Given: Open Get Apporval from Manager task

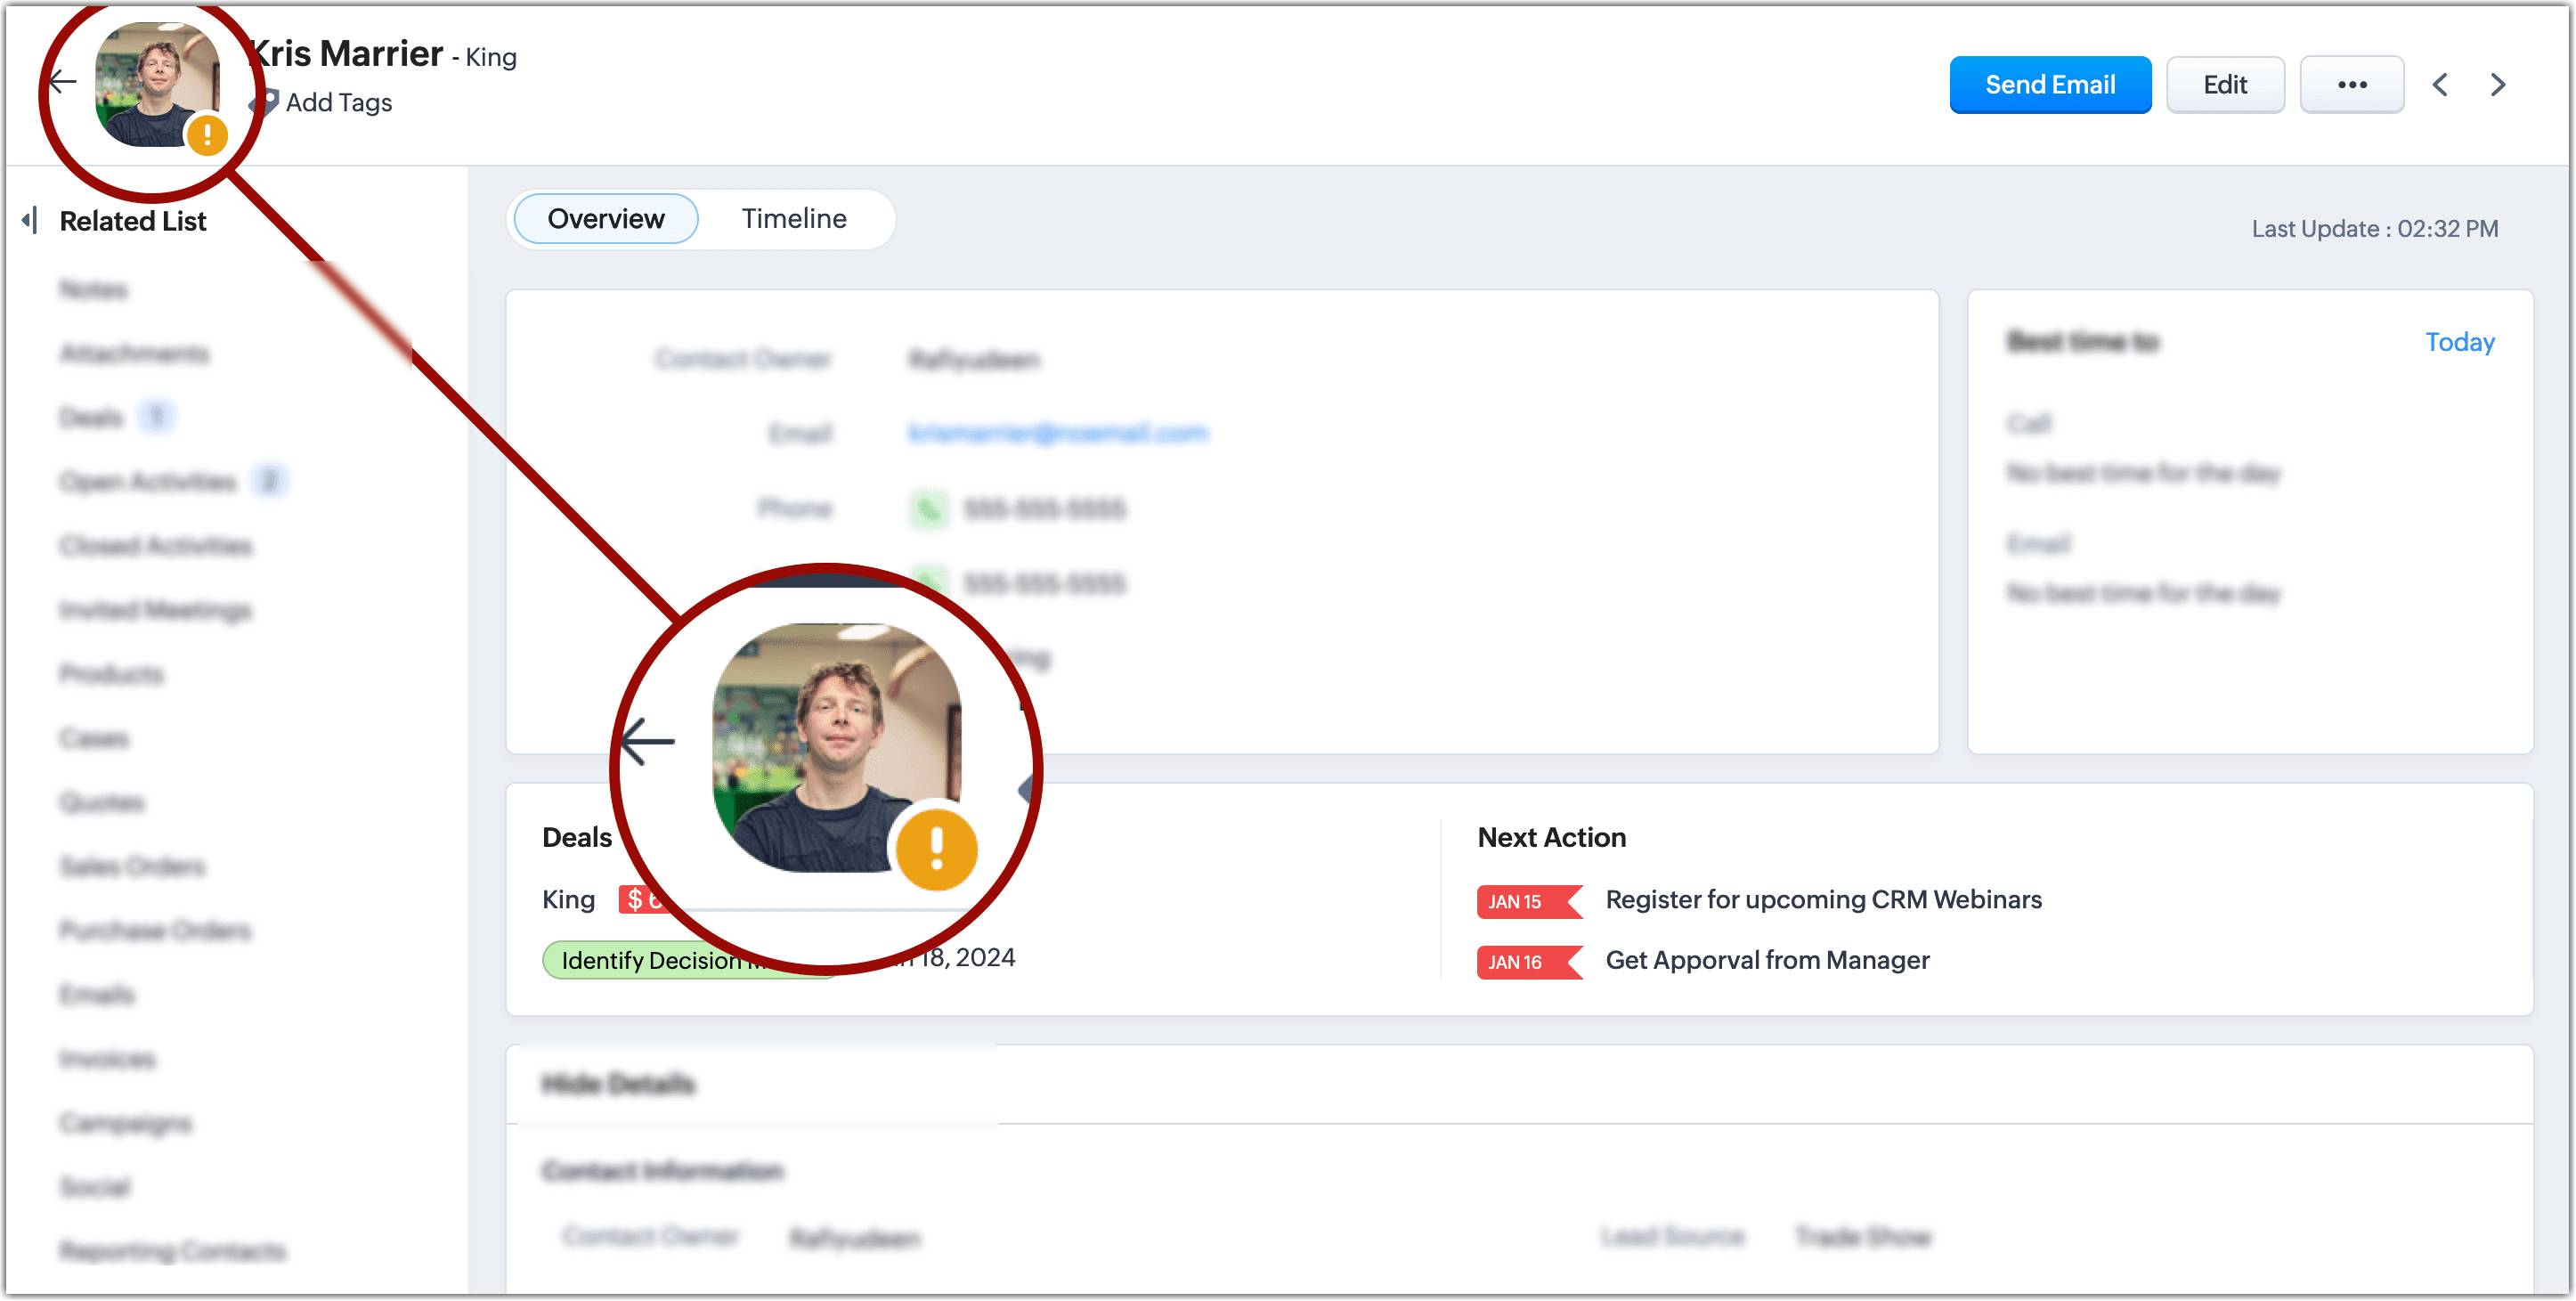Looking at the screenshot, I should 1767,960.
